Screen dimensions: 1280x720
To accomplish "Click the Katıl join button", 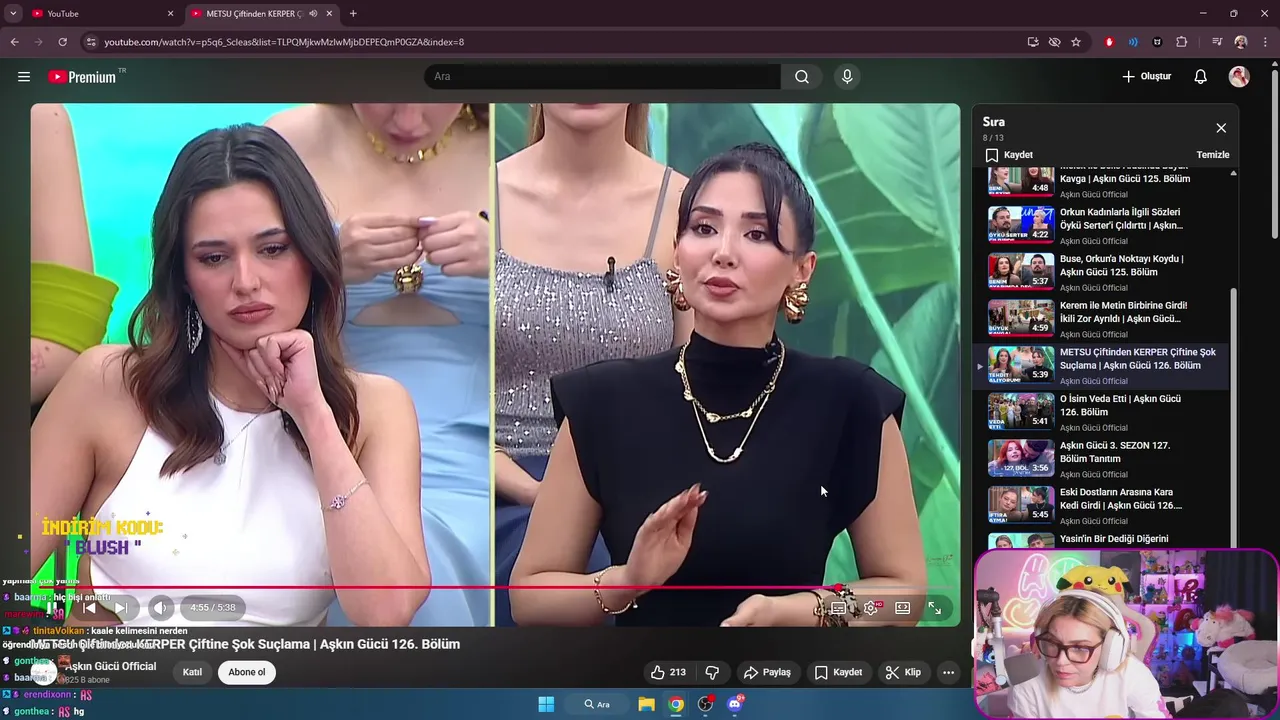I will click(192, 672).
